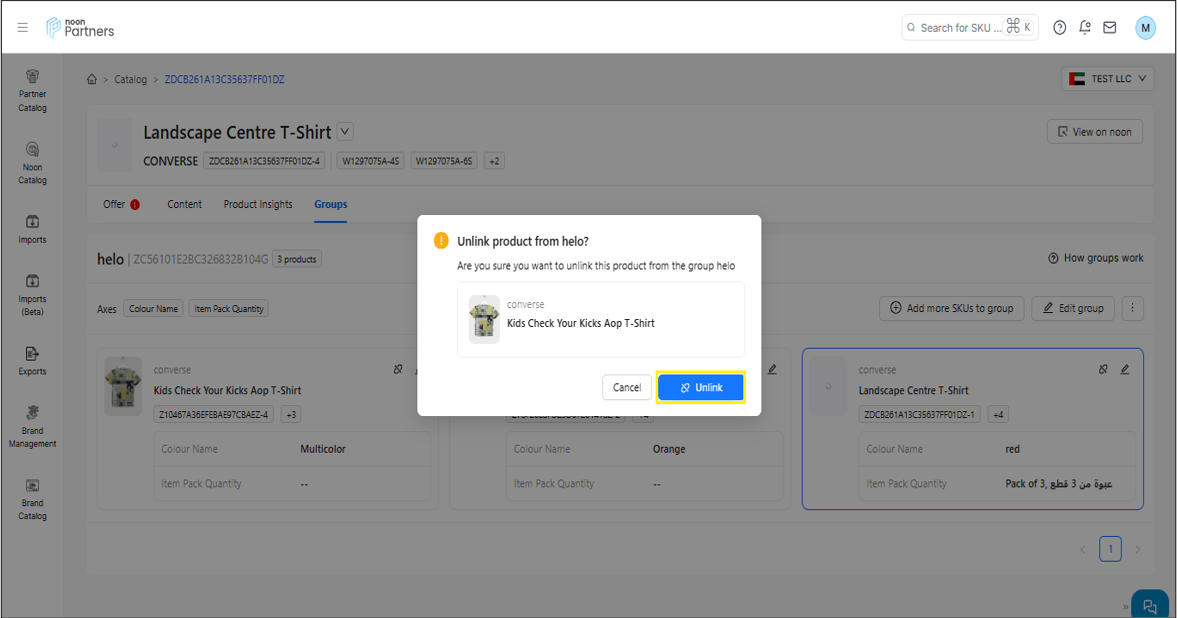The height and width of the screenshot is (618, 1178).
Task: Switch to the Product Insights tab
Action: coord(258,204)
